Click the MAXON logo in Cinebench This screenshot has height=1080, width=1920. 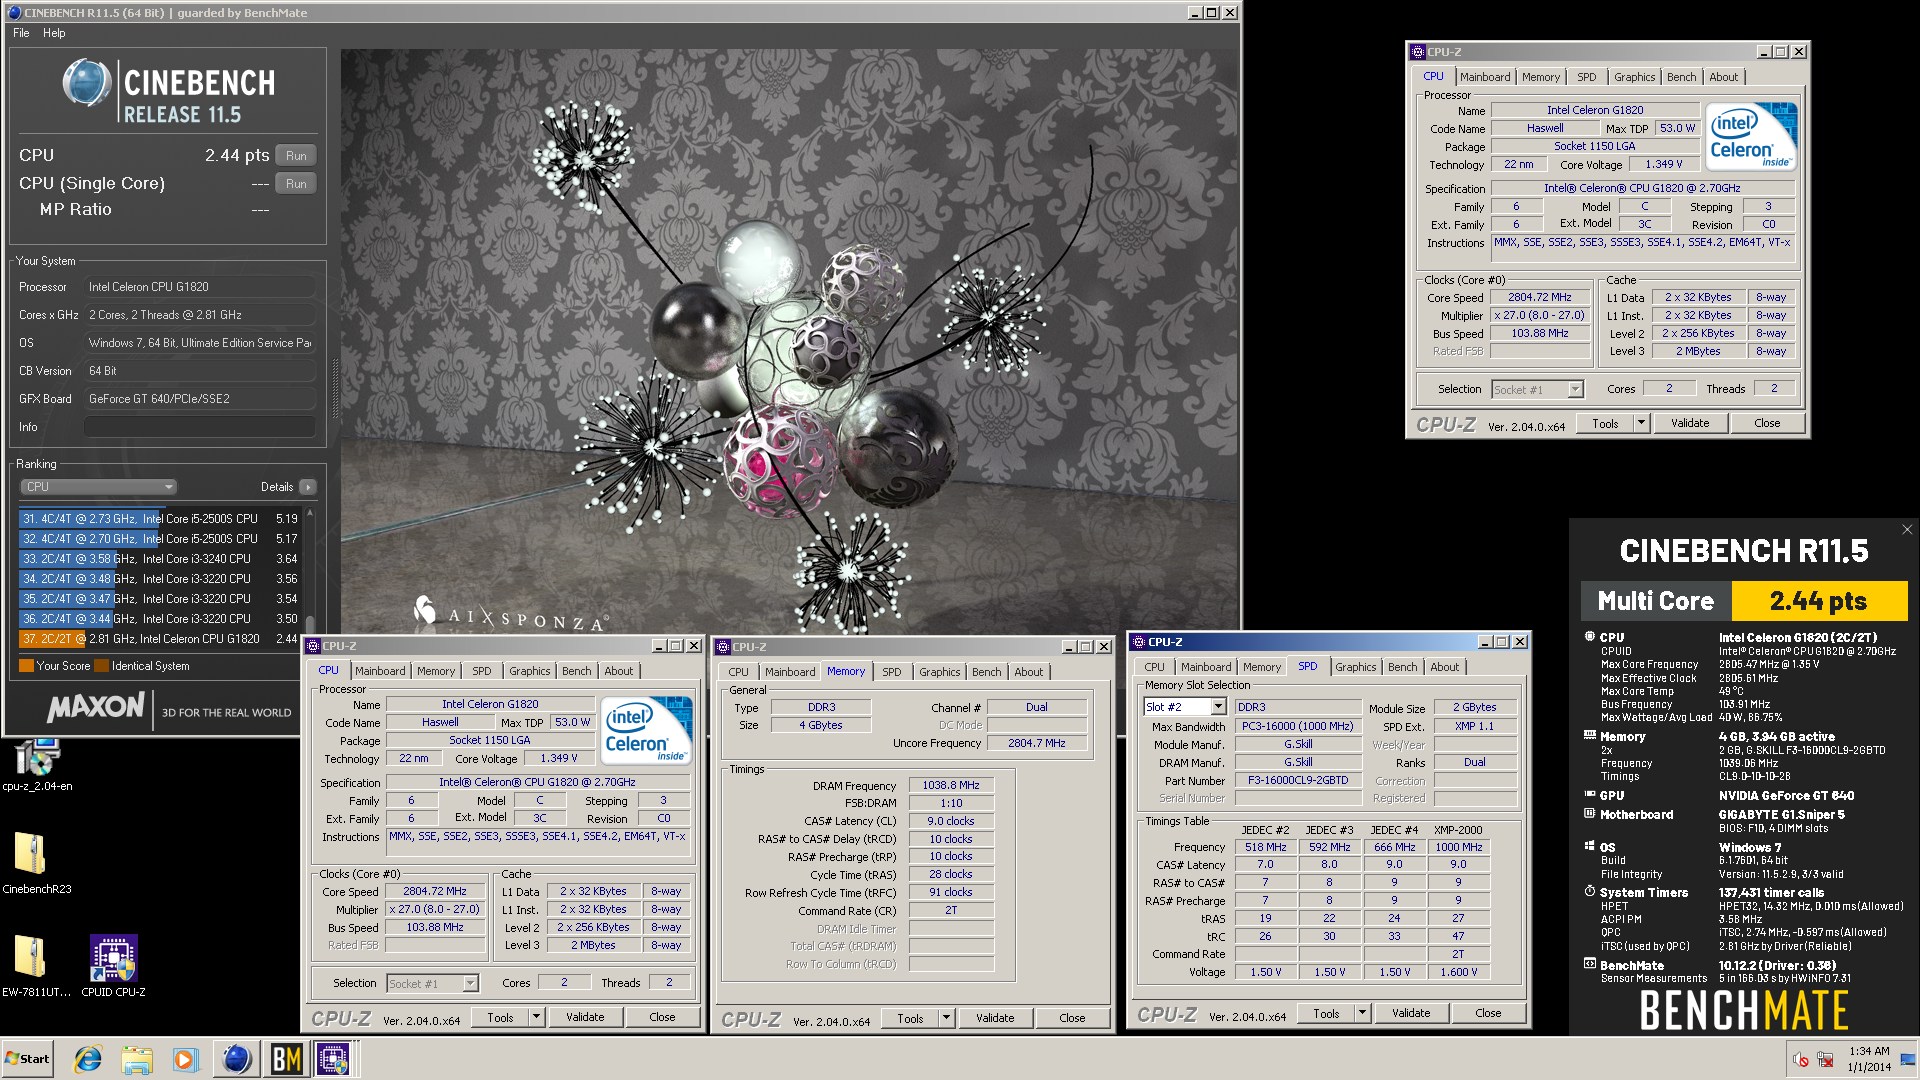pos(96,708)
